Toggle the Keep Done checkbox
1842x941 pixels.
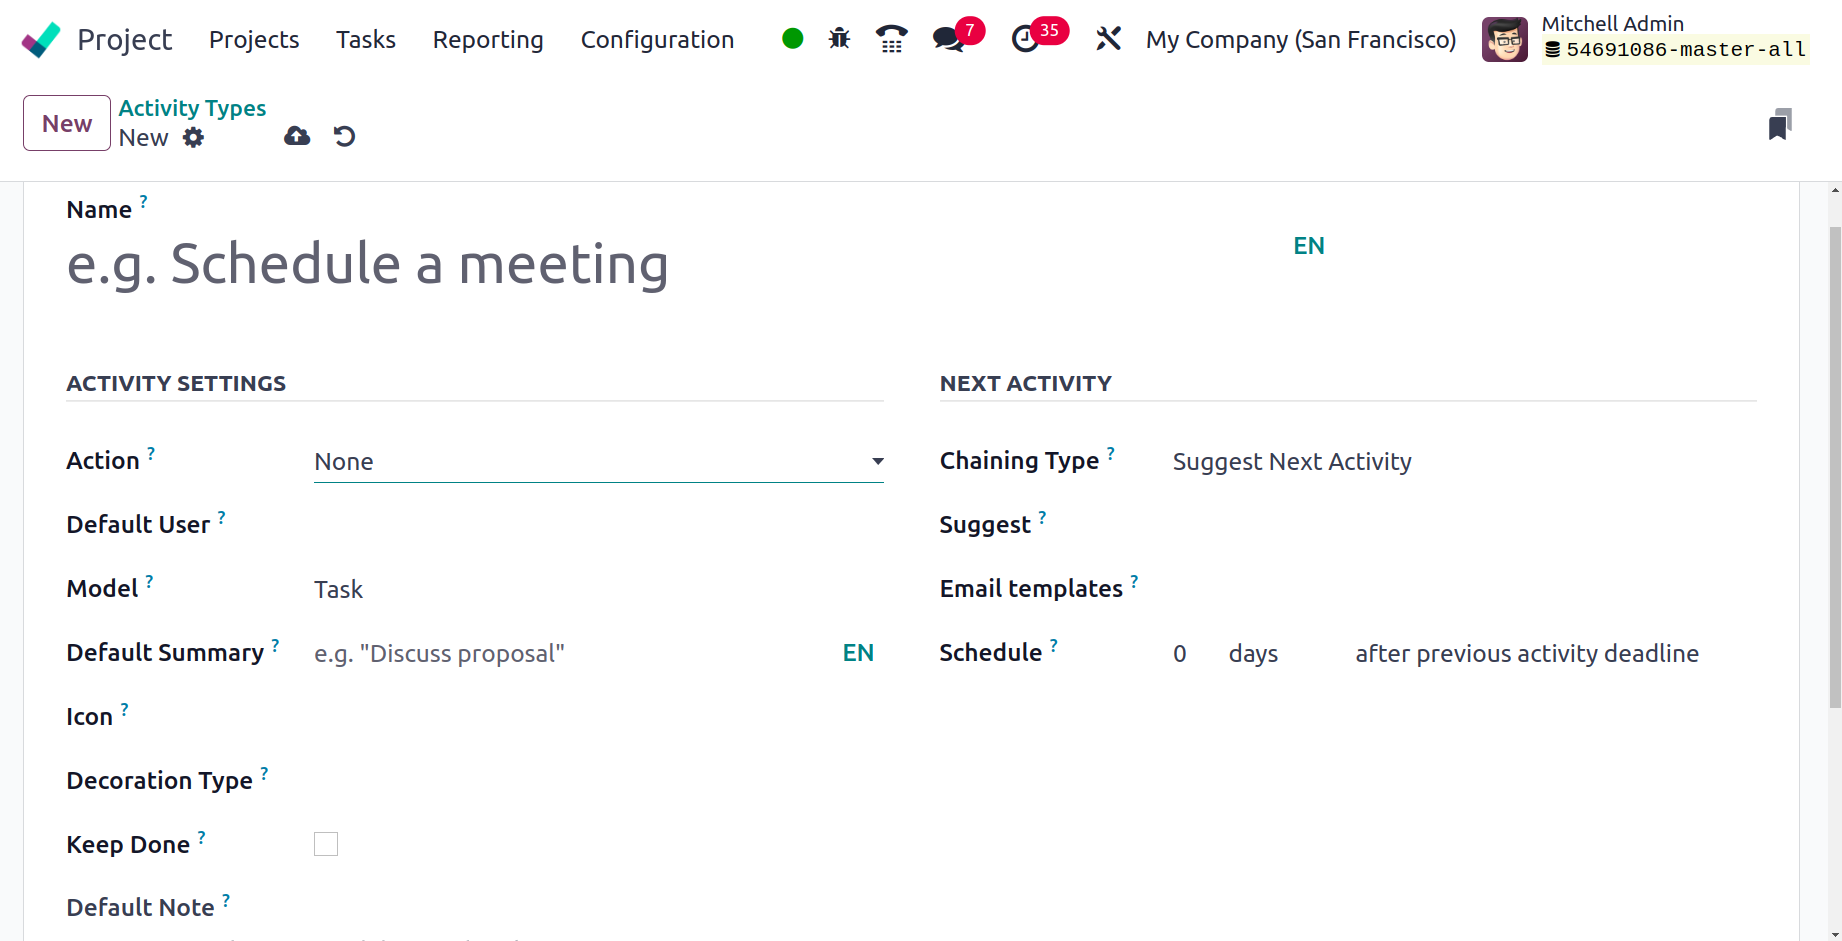(326, 844)
